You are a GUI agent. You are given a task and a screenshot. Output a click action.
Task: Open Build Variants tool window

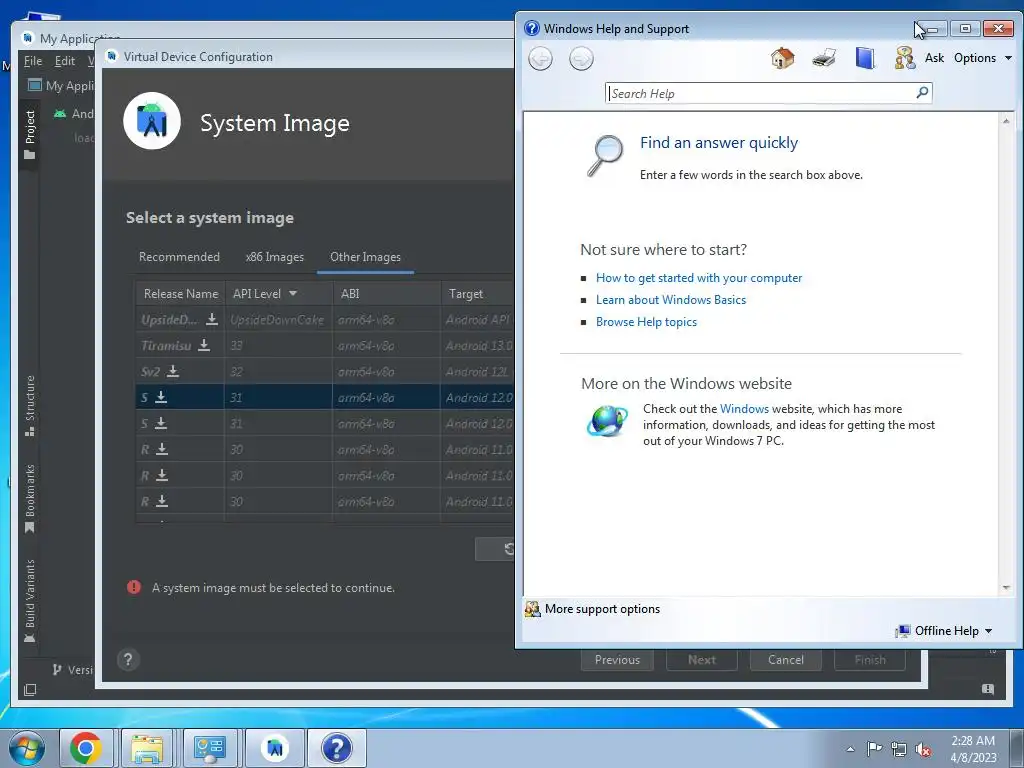click(x=29, y=600)
